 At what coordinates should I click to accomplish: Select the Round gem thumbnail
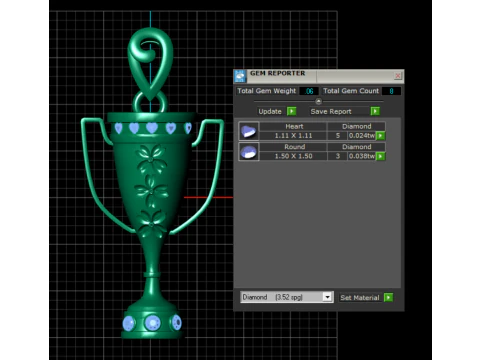[249, 152]
